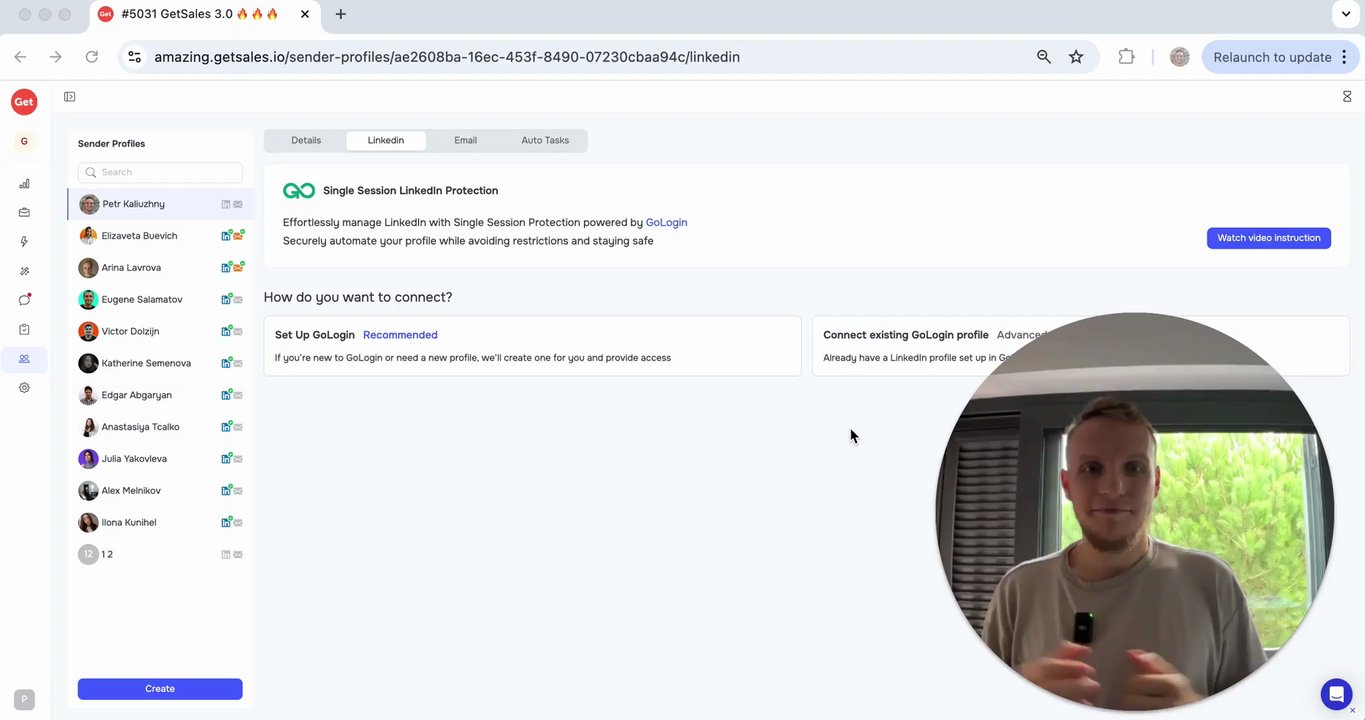Viewport: 1365px width, 720px height.
Task: Open a new browser tab
Action: [x=341, y=14]
